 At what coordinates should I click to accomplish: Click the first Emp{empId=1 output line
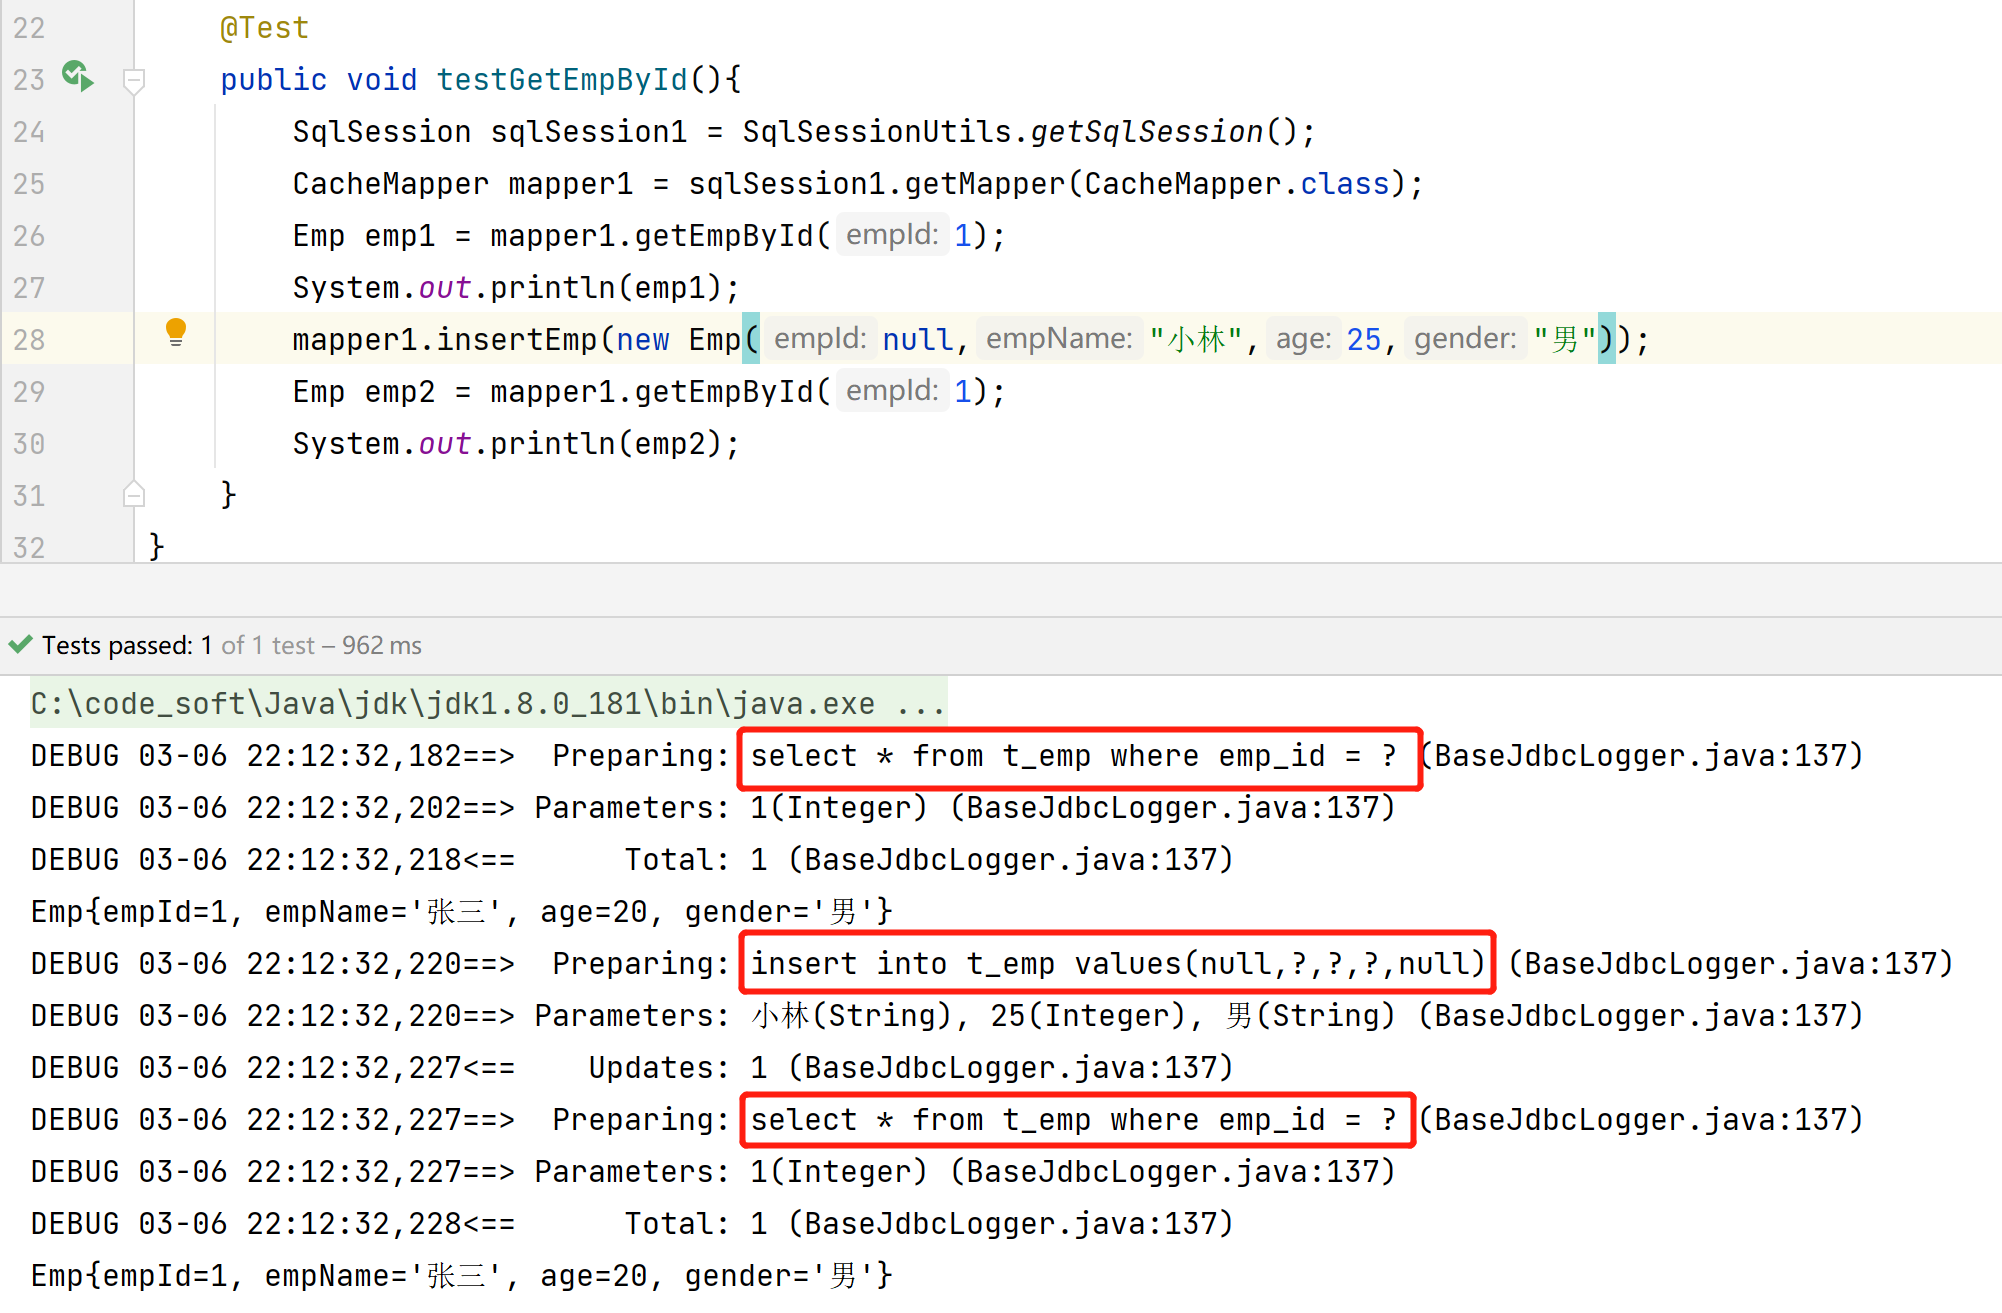click(461, 912)
